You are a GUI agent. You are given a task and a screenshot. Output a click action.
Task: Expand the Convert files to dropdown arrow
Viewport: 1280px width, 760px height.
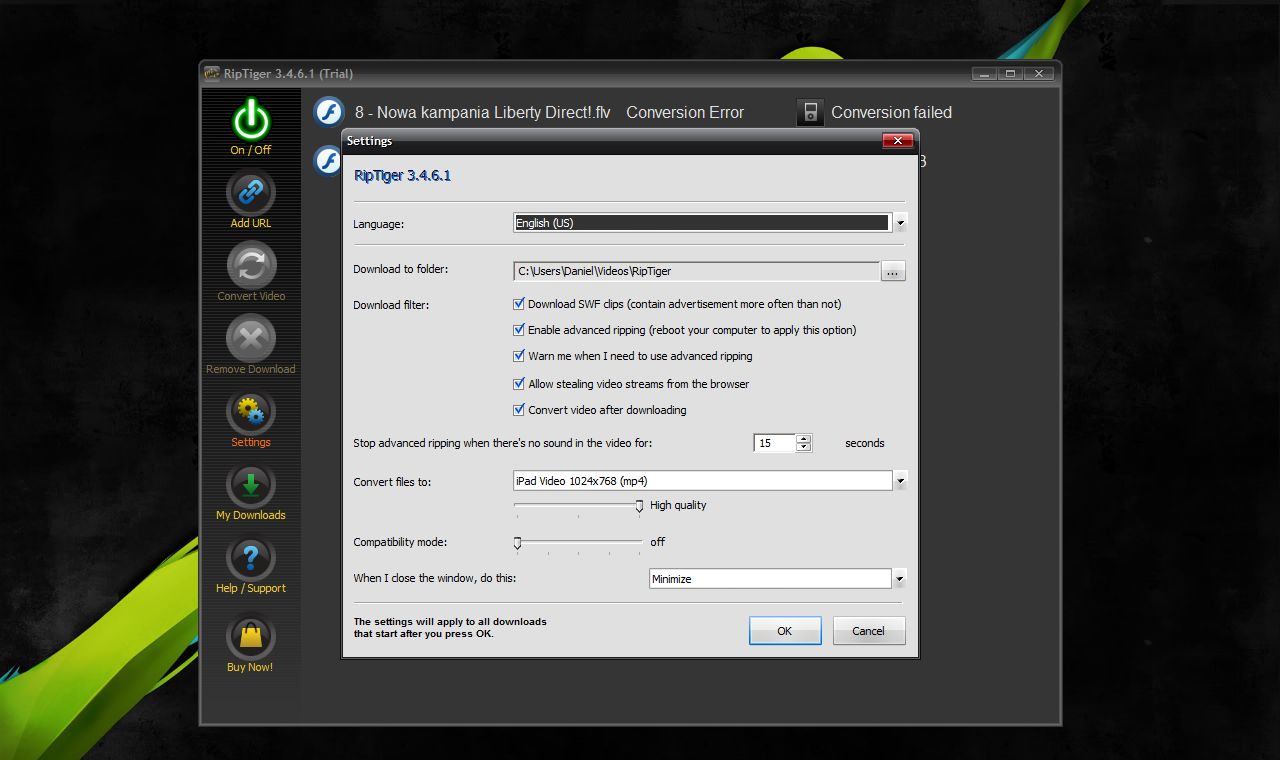coord(900,481)
